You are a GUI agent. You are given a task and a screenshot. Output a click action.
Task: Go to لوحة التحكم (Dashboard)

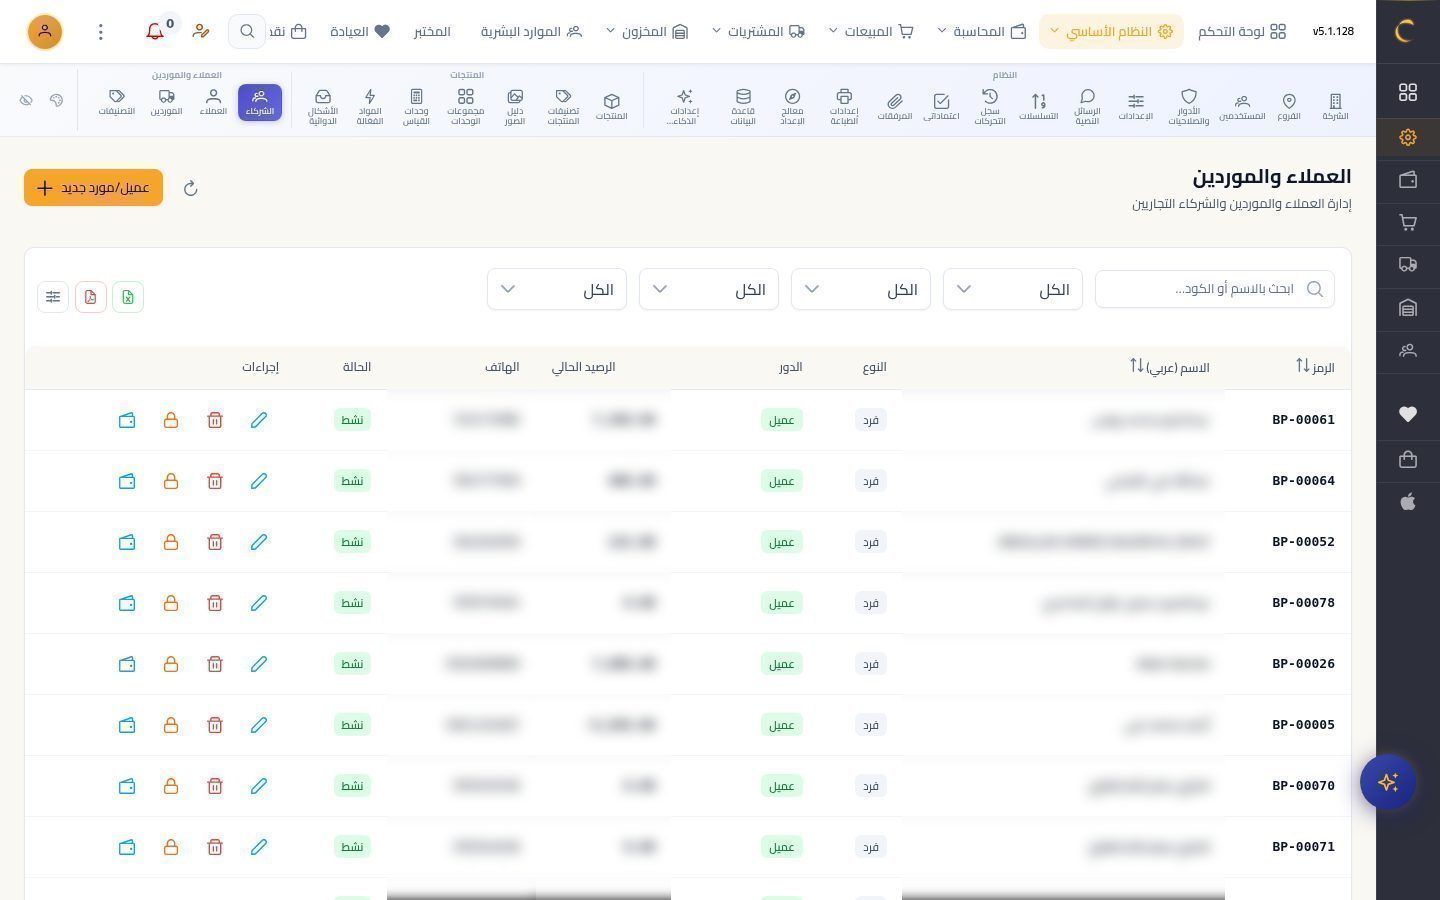[x=1242, y=31]
